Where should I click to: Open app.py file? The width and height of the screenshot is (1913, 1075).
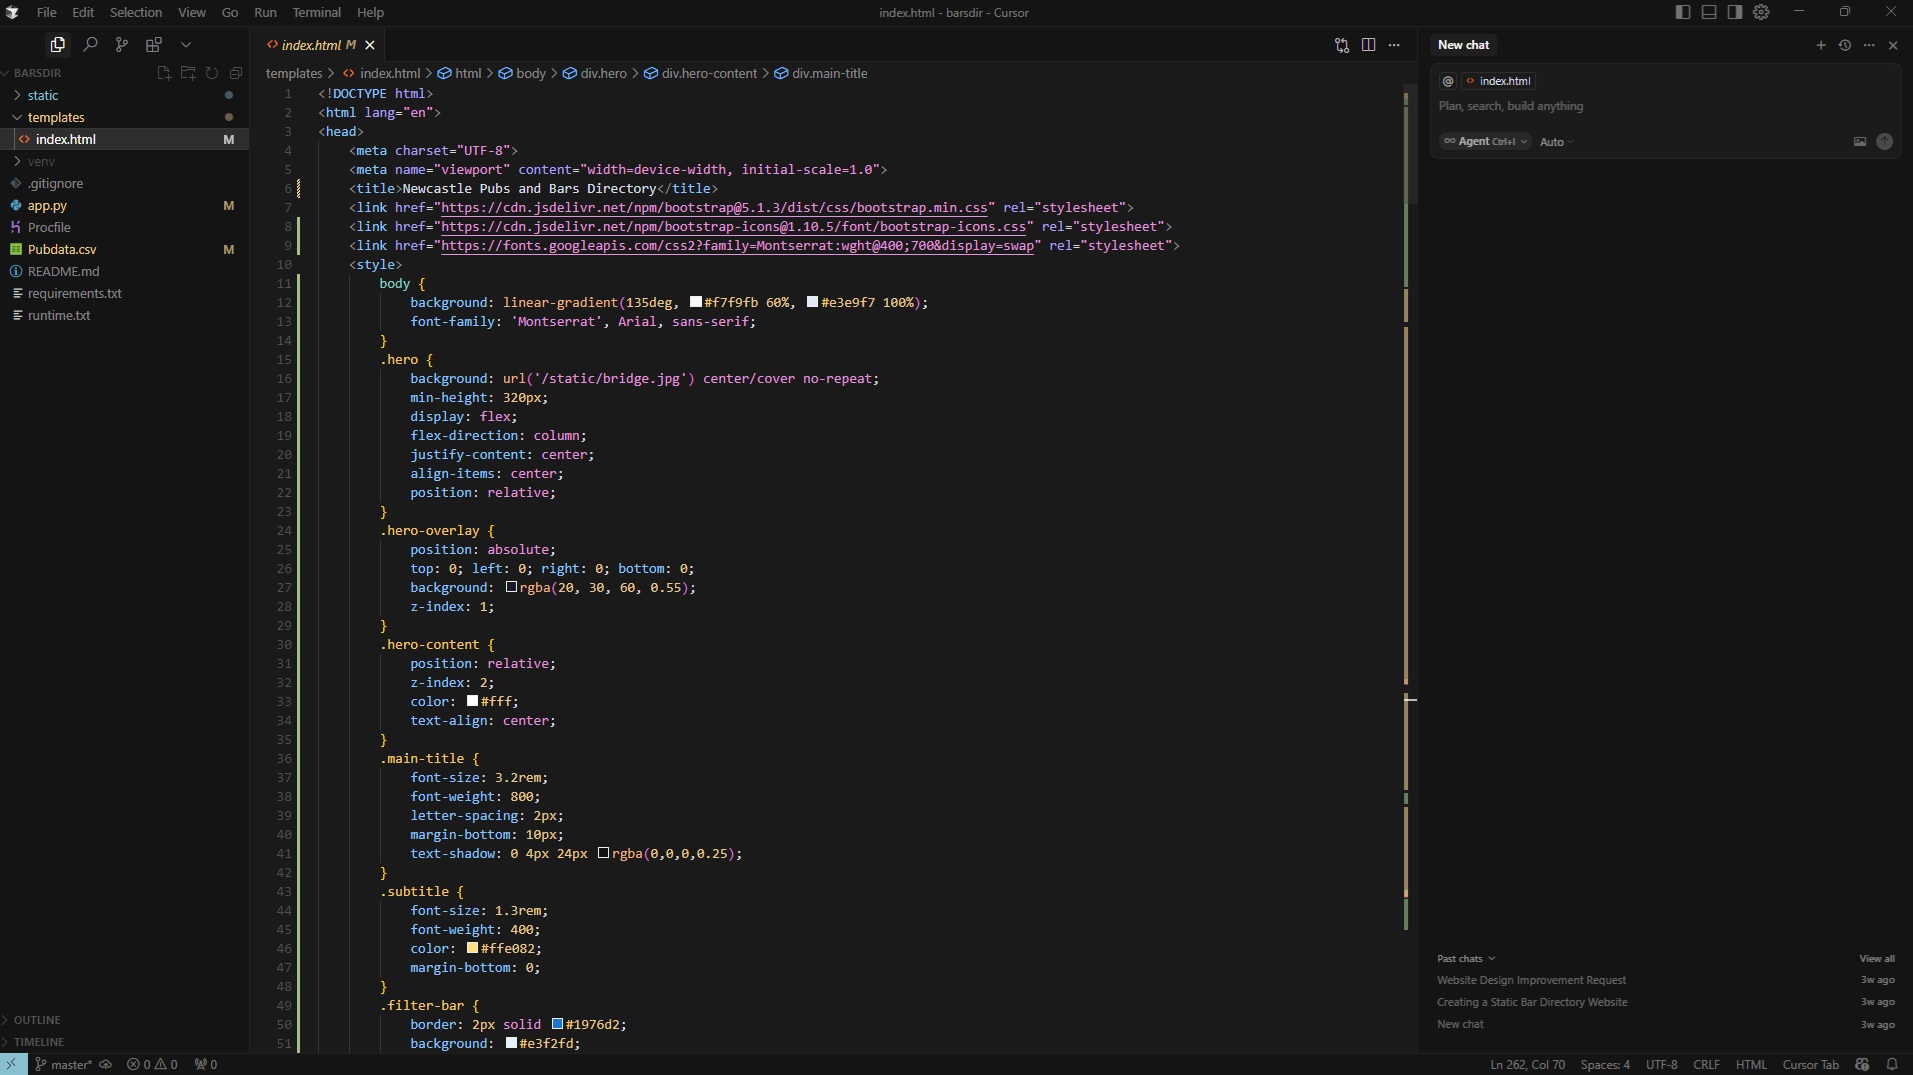47,205
